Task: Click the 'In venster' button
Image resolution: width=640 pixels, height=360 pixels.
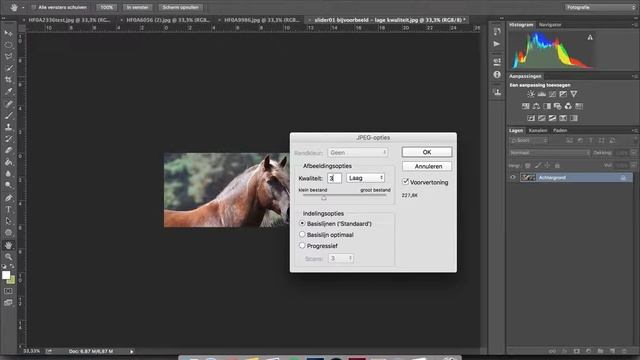Action: (x=137, y=7)
